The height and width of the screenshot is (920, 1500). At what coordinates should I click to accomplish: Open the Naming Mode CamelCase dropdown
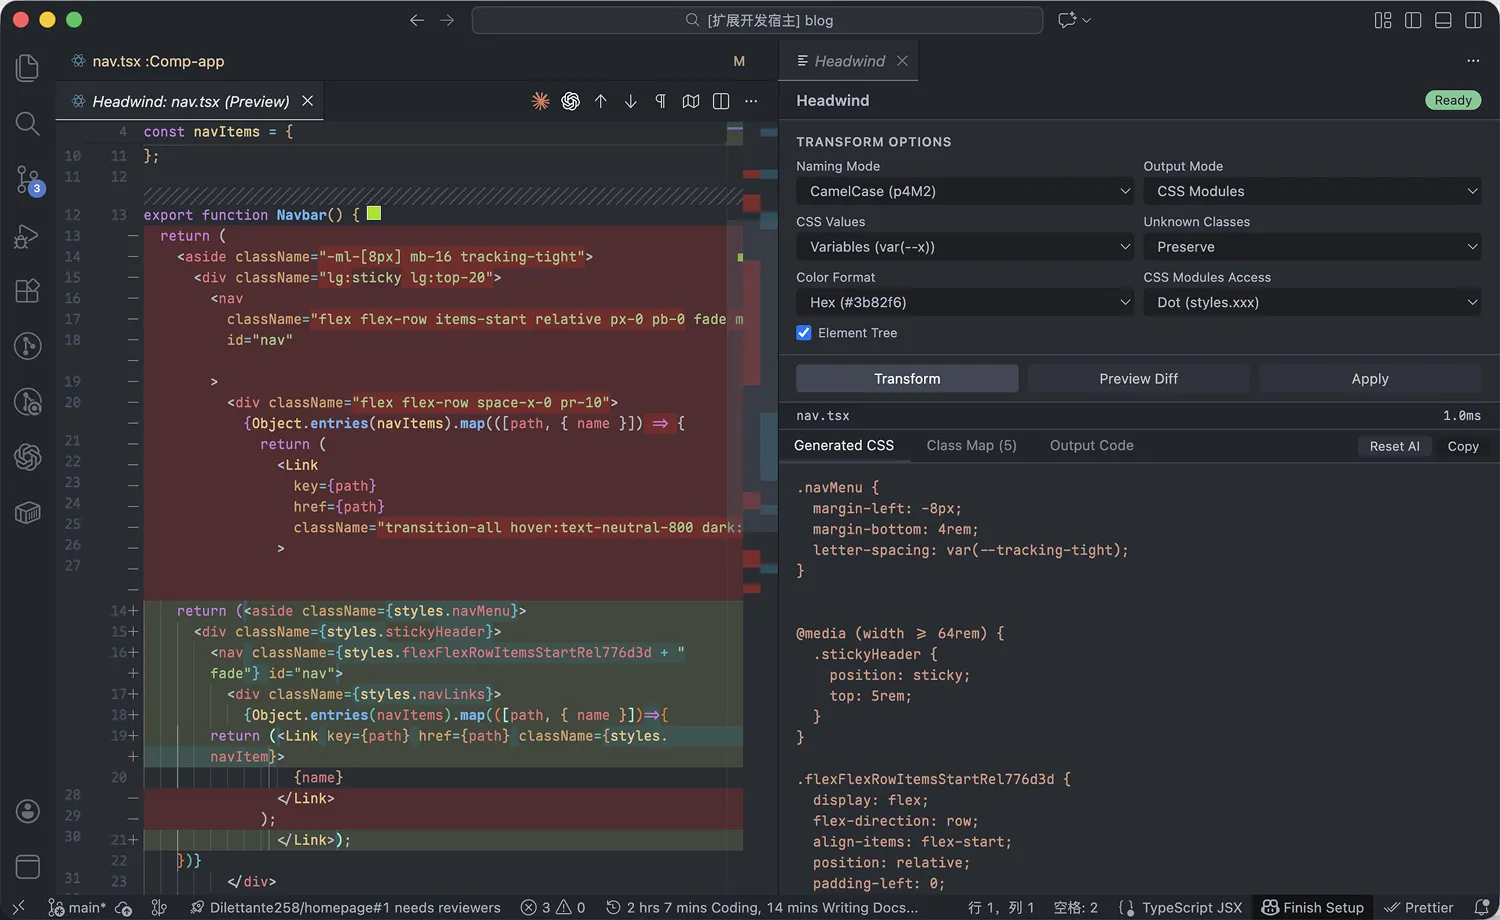pos(967,191)
